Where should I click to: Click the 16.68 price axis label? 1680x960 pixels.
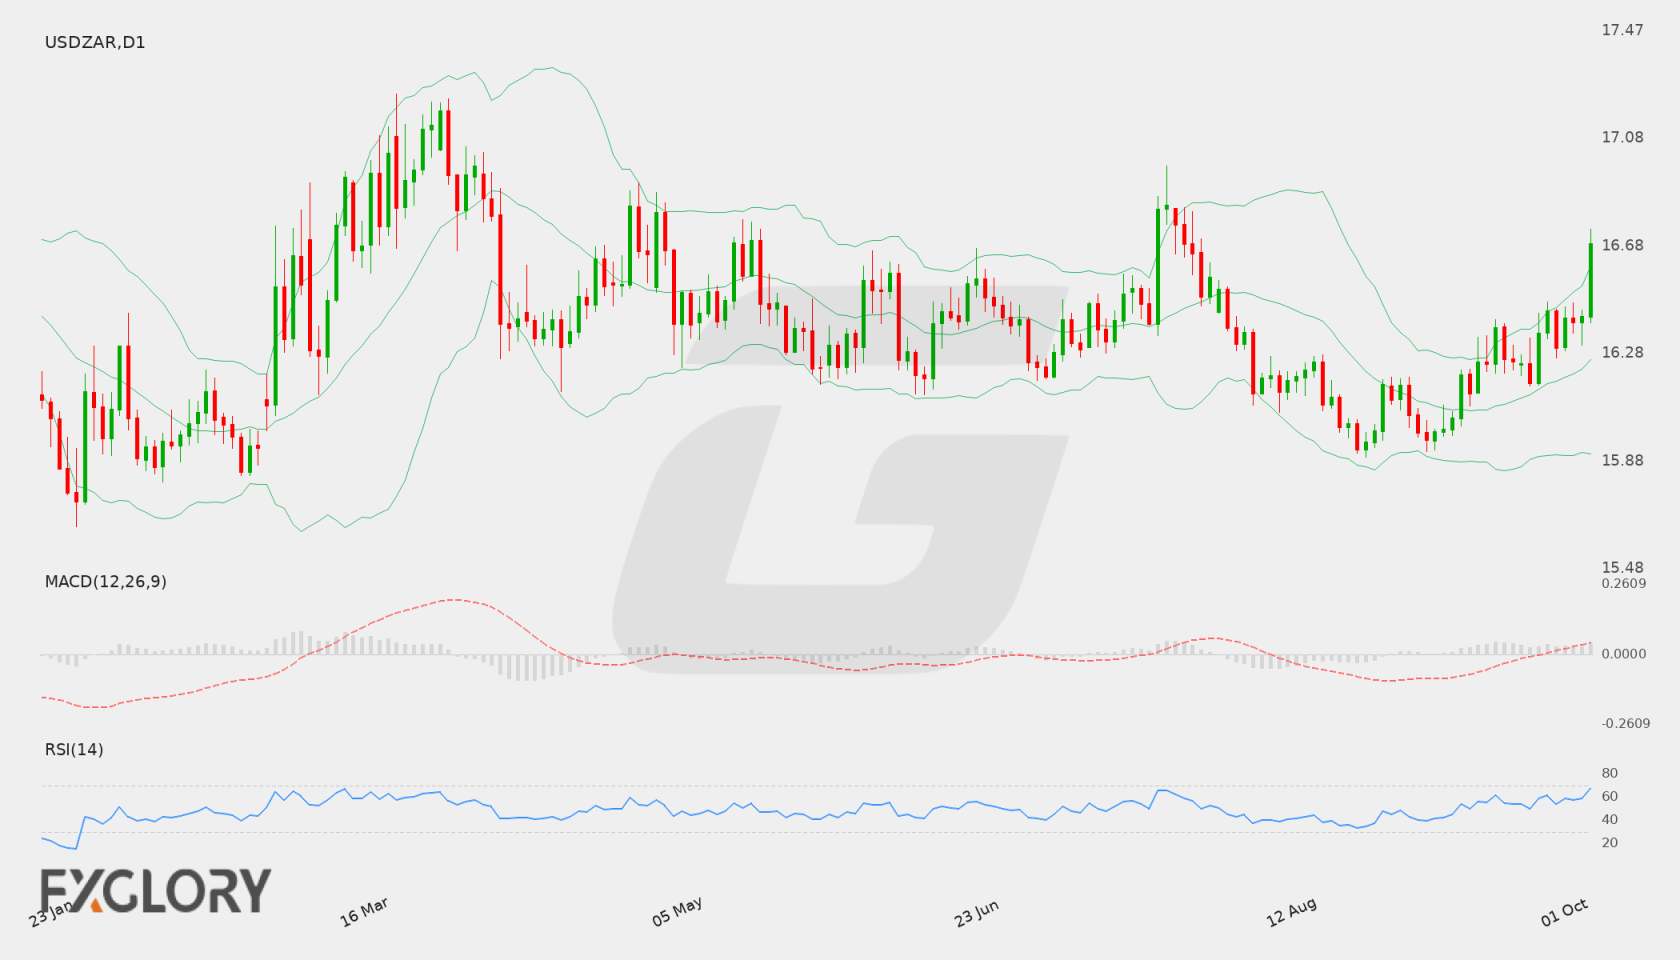tap(1622, 245)
